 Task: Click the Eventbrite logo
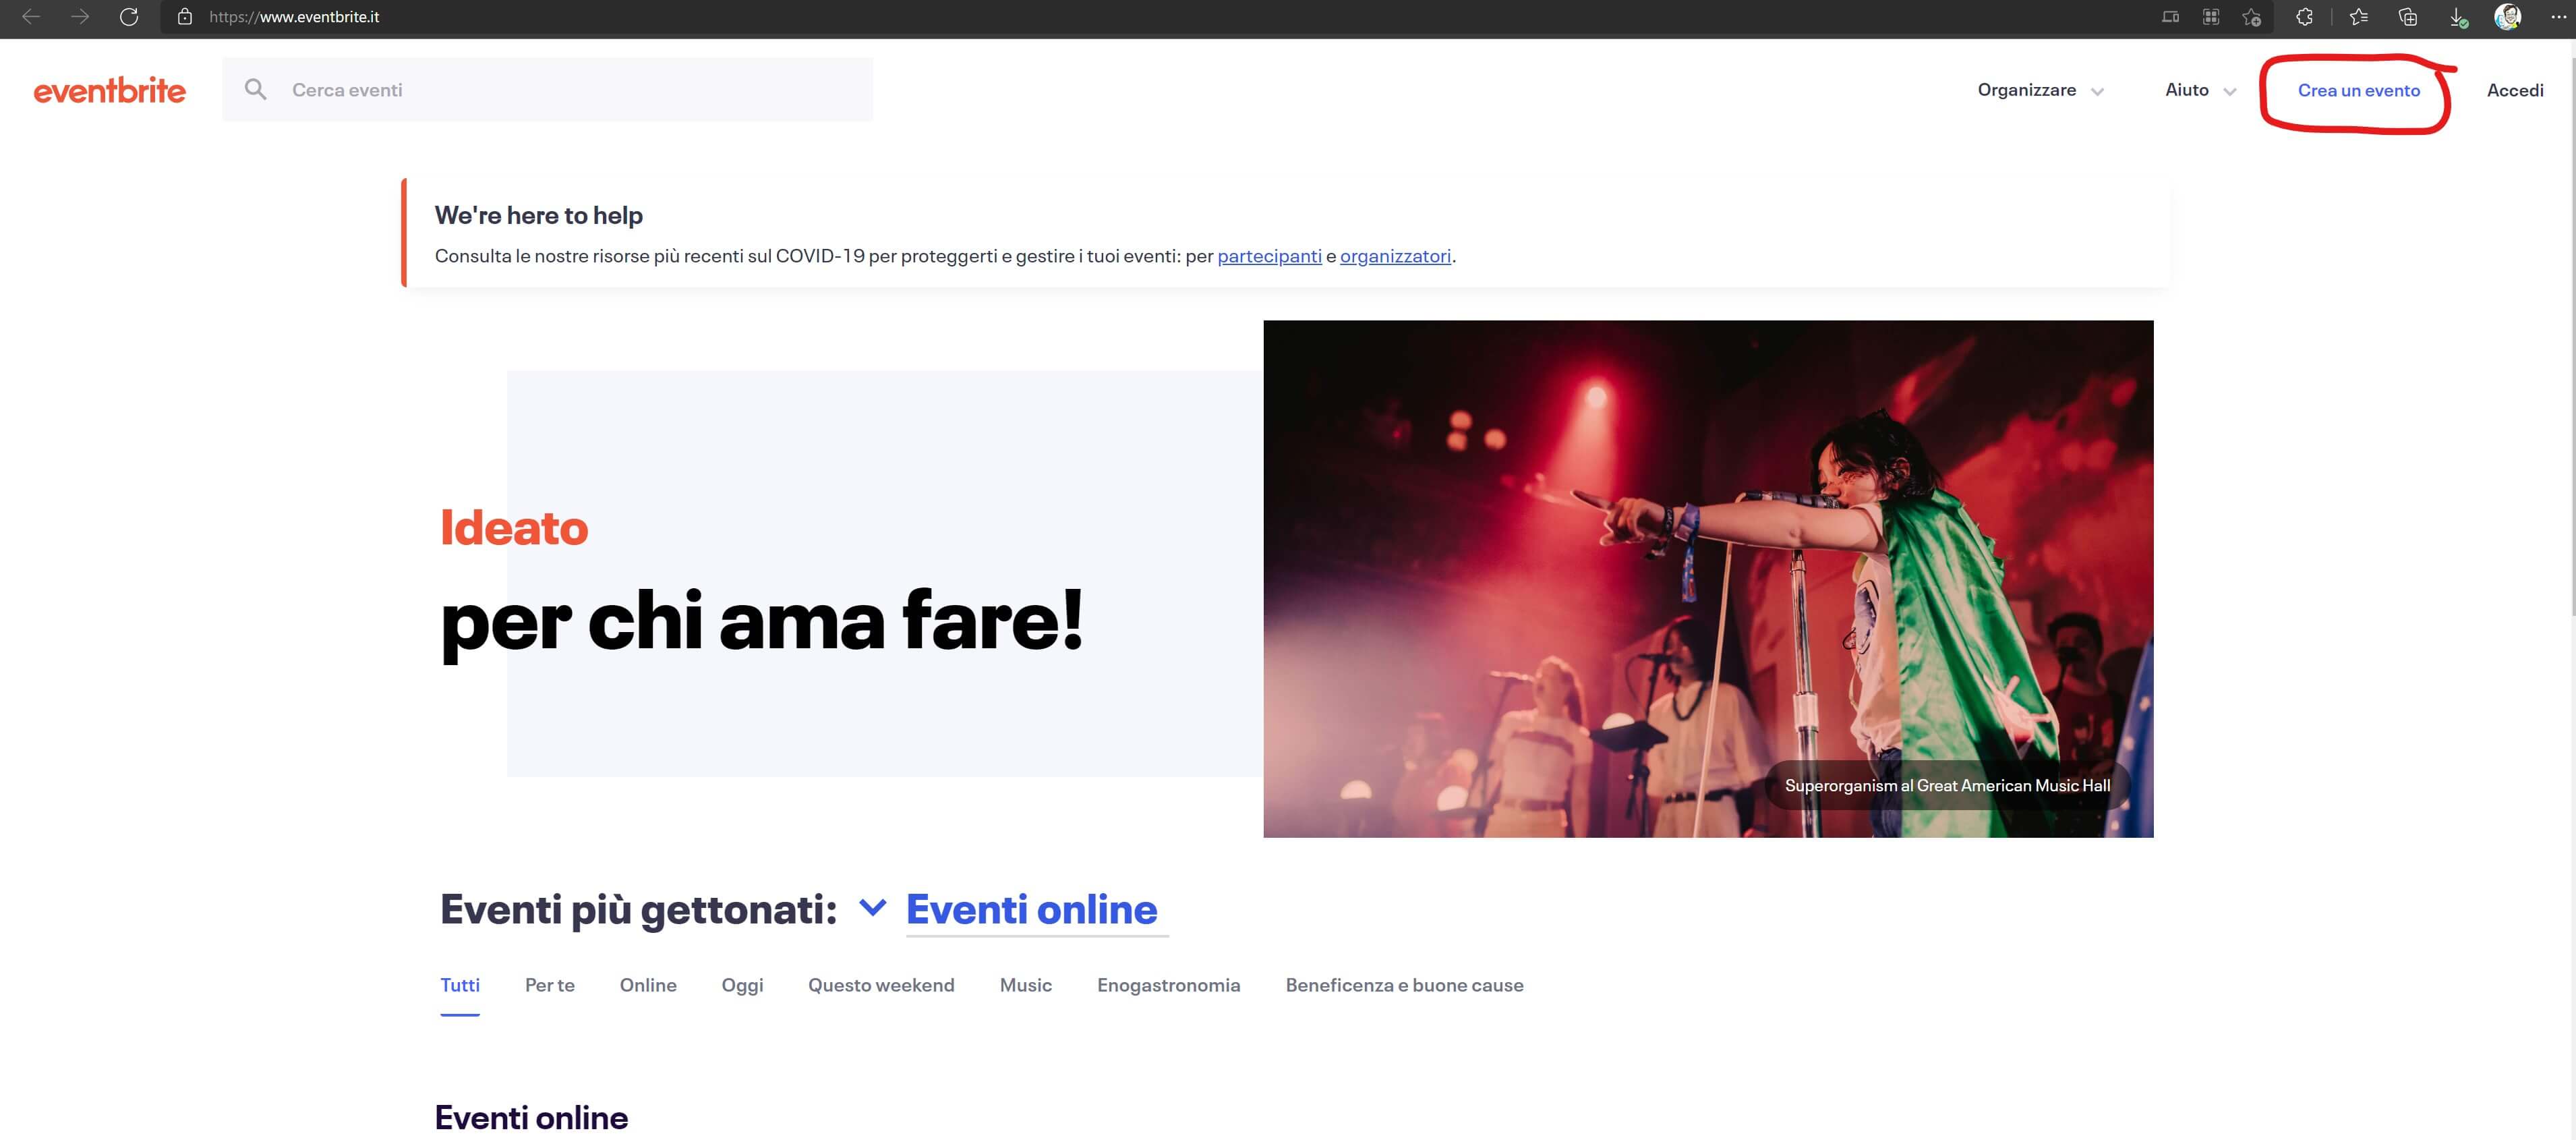click(109, 90)
